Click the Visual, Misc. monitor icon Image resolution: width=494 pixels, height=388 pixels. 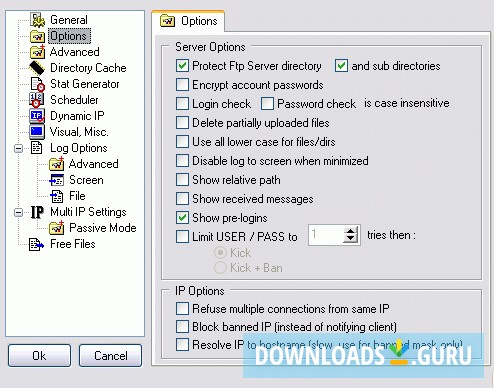[x=37, y=132]
